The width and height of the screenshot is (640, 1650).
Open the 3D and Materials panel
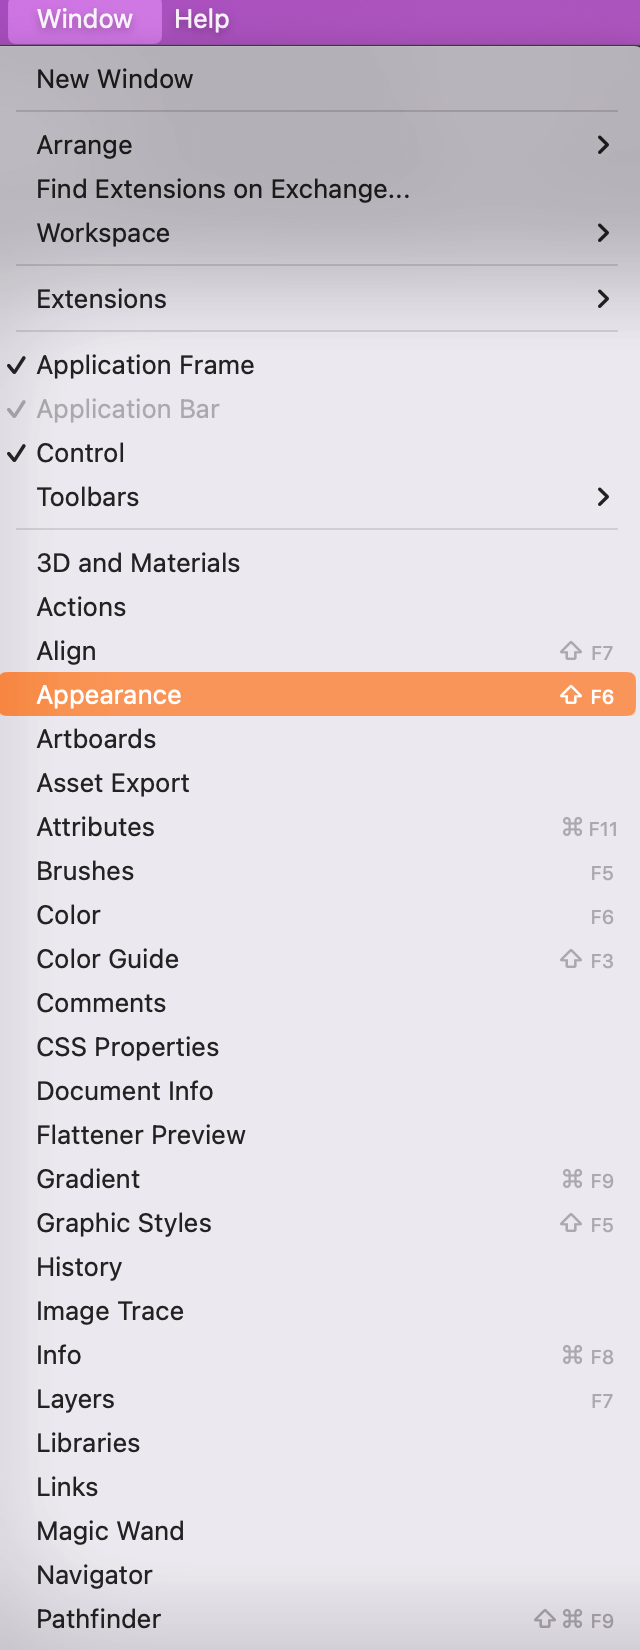[138, 563]
